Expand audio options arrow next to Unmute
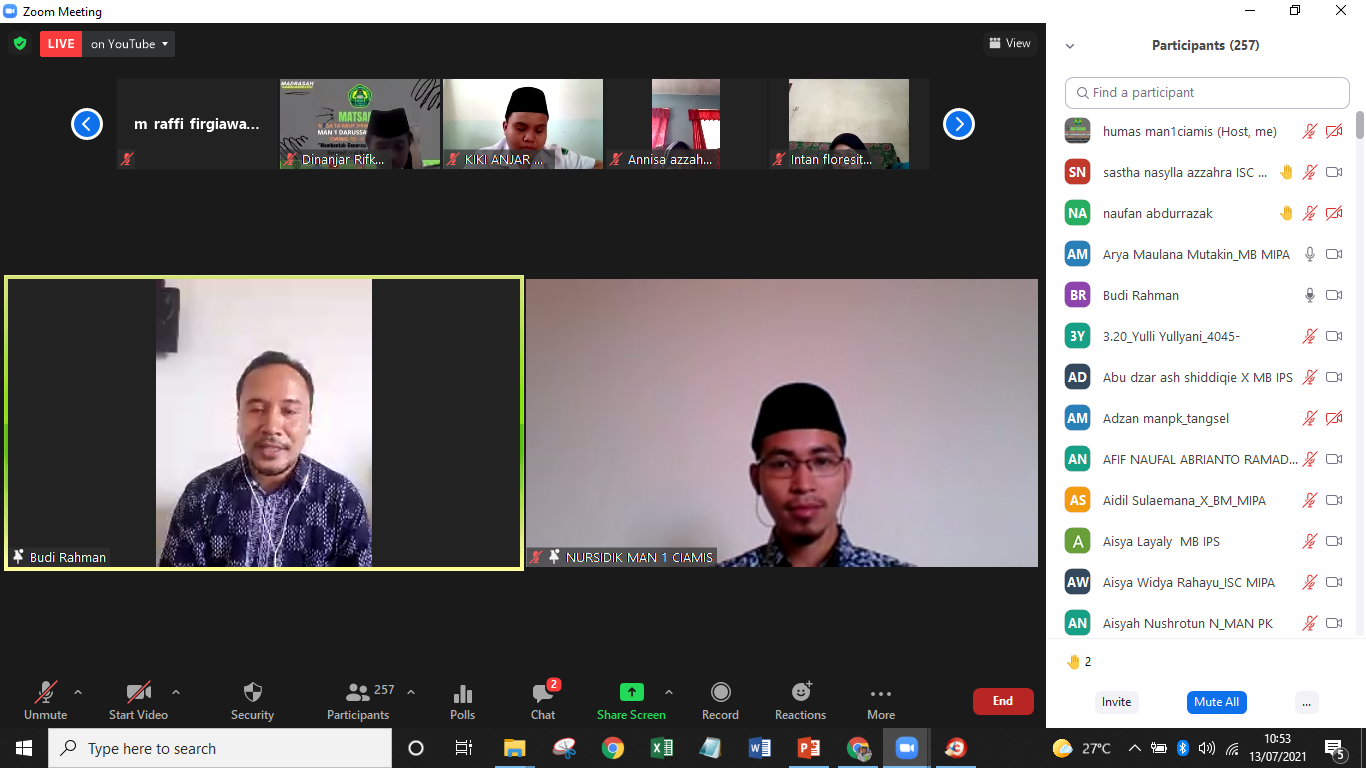 [x=78, y=692]
